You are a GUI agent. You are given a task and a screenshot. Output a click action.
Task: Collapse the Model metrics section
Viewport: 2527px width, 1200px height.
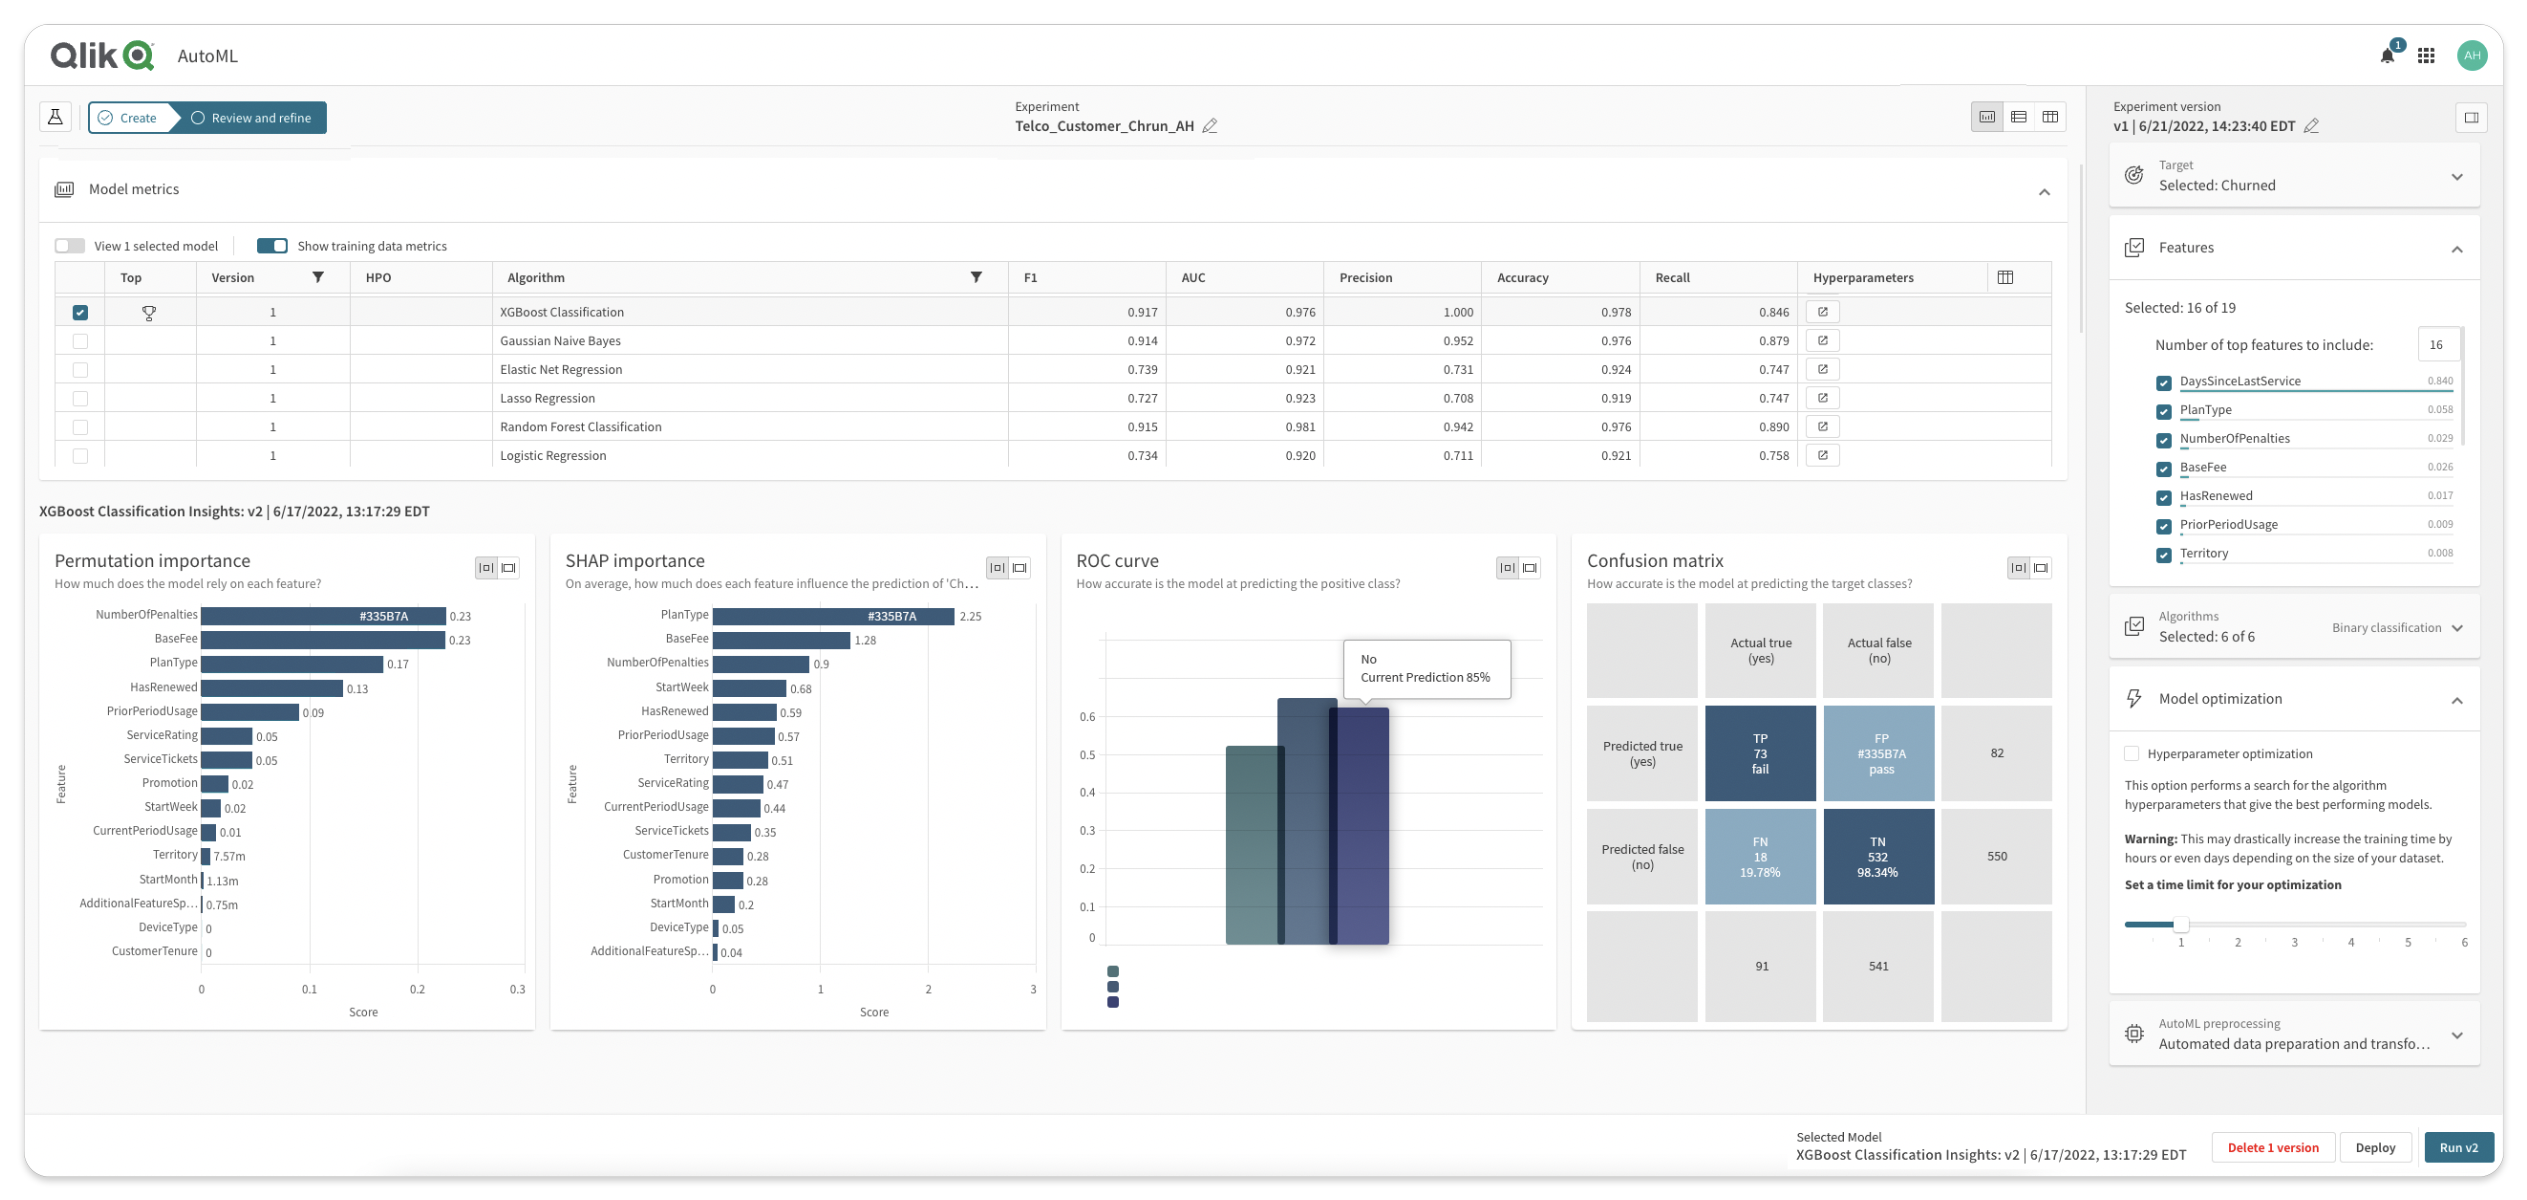pyautogui.click(x=2044, y=191)
